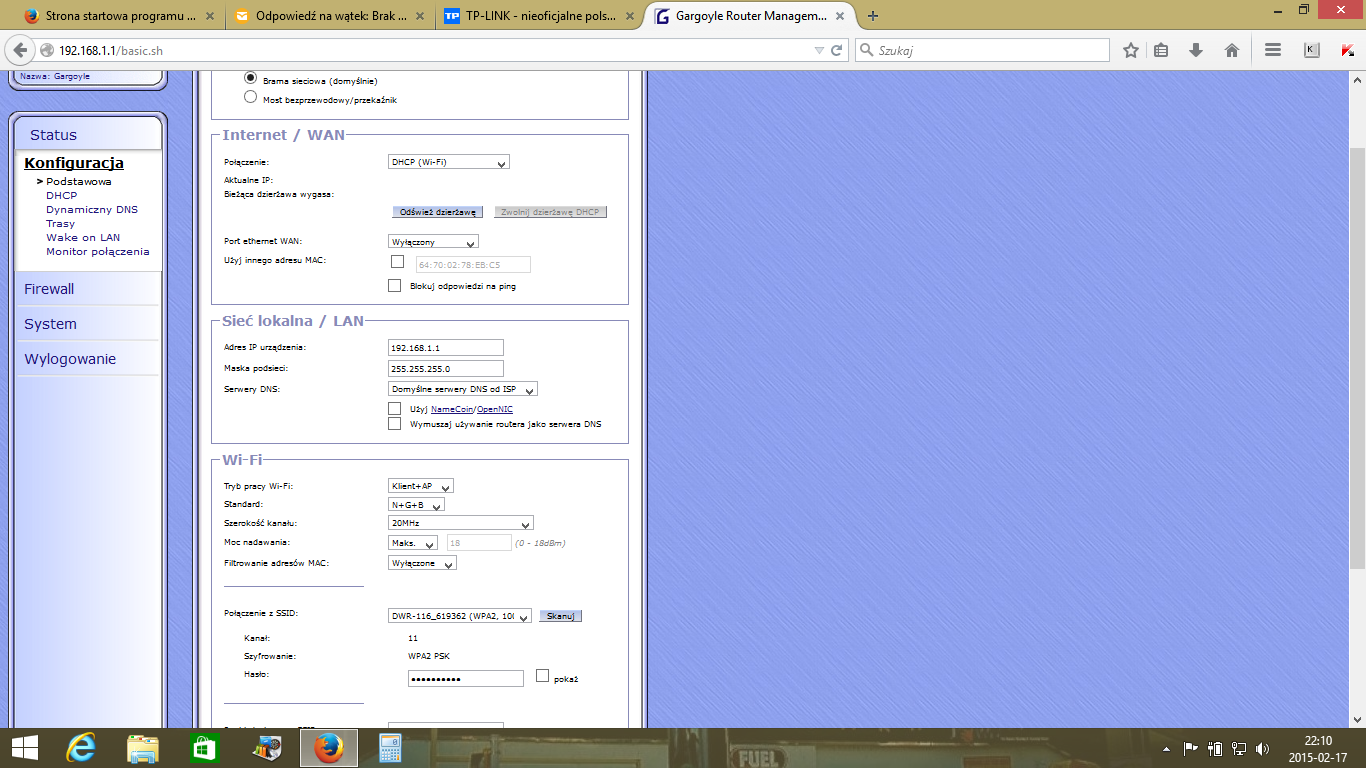The height and width of the screenshot is (768, 1366).
Task: Click the 'Adres IP urządzenia' input field
Action: [x=446, y=347]
